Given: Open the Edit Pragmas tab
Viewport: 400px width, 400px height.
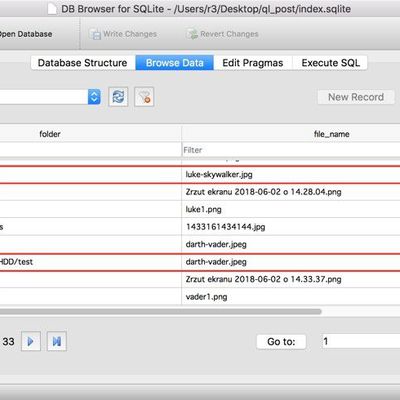Looking at the screenshot, I should [x=253, y=63].
